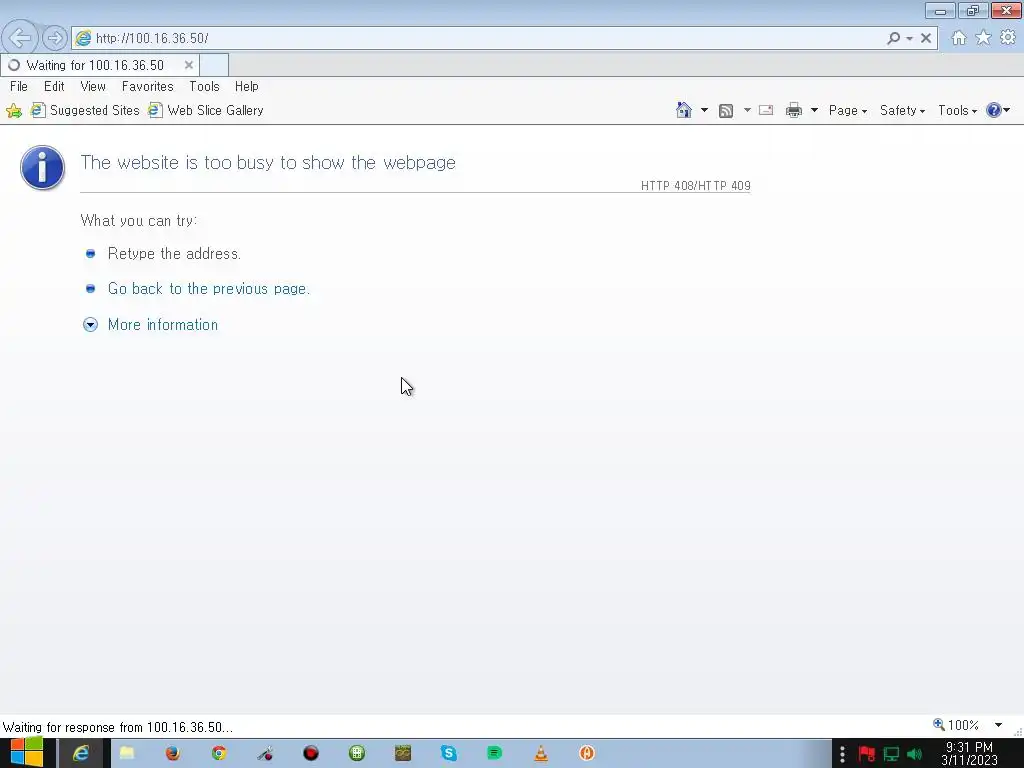Click the search magnifier in address bar

tap(893, 38)
